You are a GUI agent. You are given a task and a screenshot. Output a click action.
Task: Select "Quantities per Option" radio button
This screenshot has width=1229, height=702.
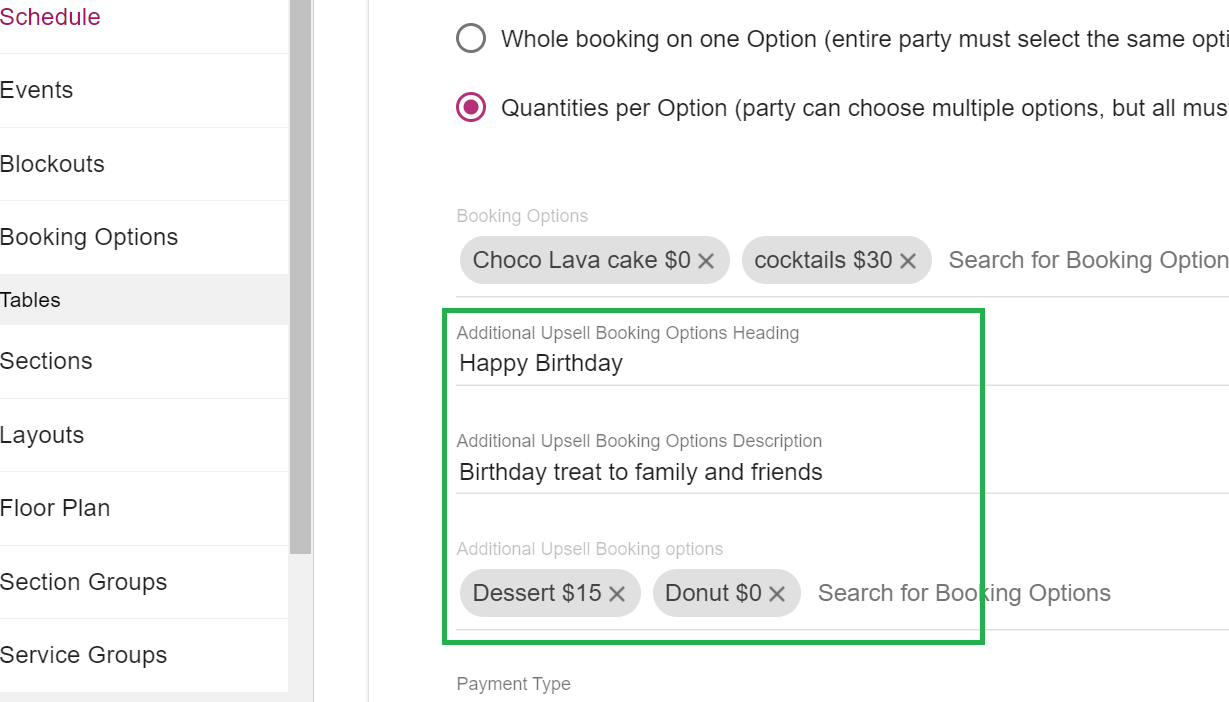point(470,107)
